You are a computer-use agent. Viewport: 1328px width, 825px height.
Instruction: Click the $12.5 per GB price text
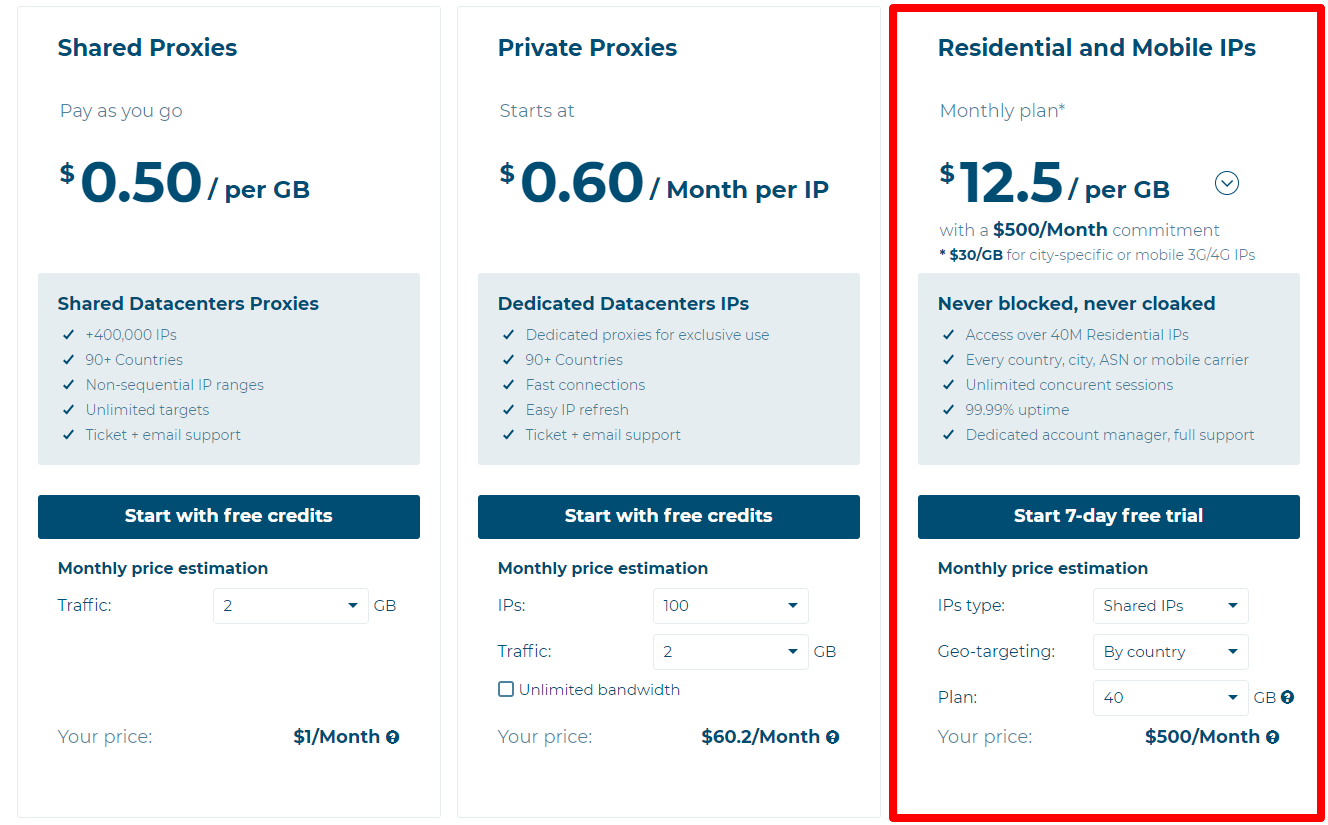[x=1011, y=183]
